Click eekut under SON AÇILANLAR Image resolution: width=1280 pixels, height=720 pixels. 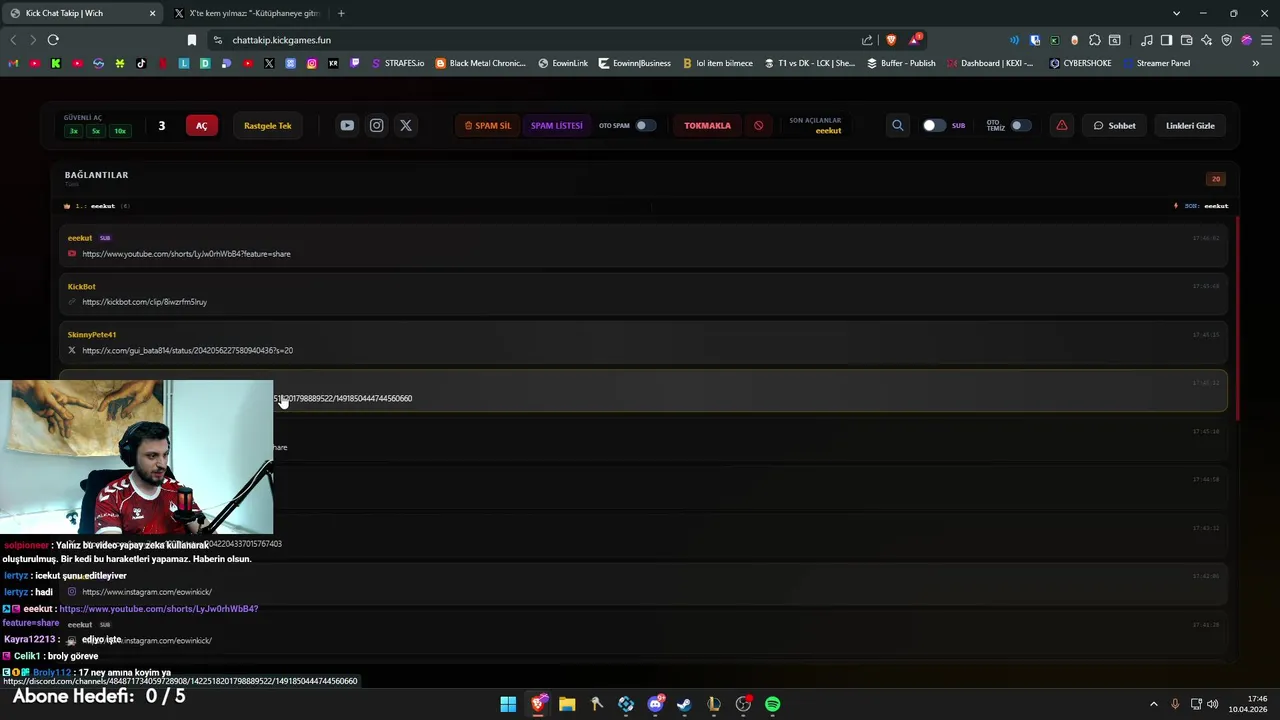click(828, 131)
